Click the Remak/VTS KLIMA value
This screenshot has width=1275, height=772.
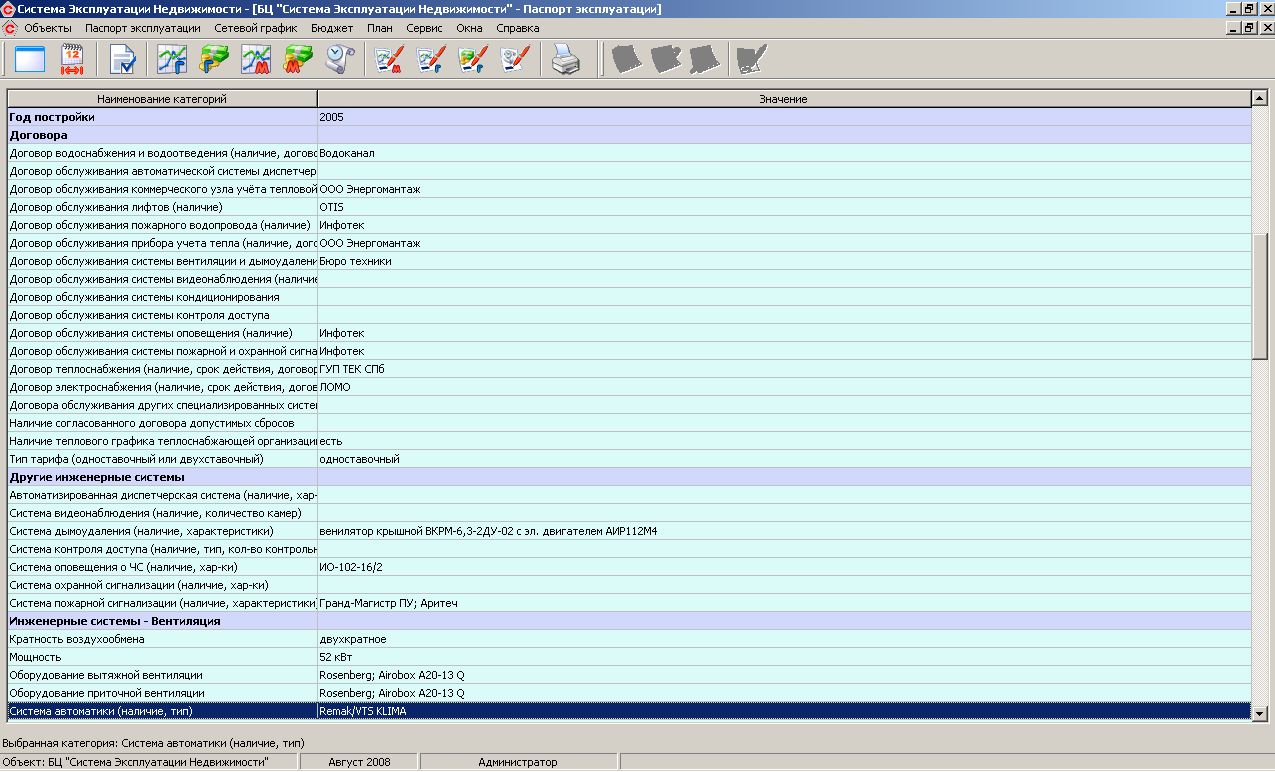363,711
